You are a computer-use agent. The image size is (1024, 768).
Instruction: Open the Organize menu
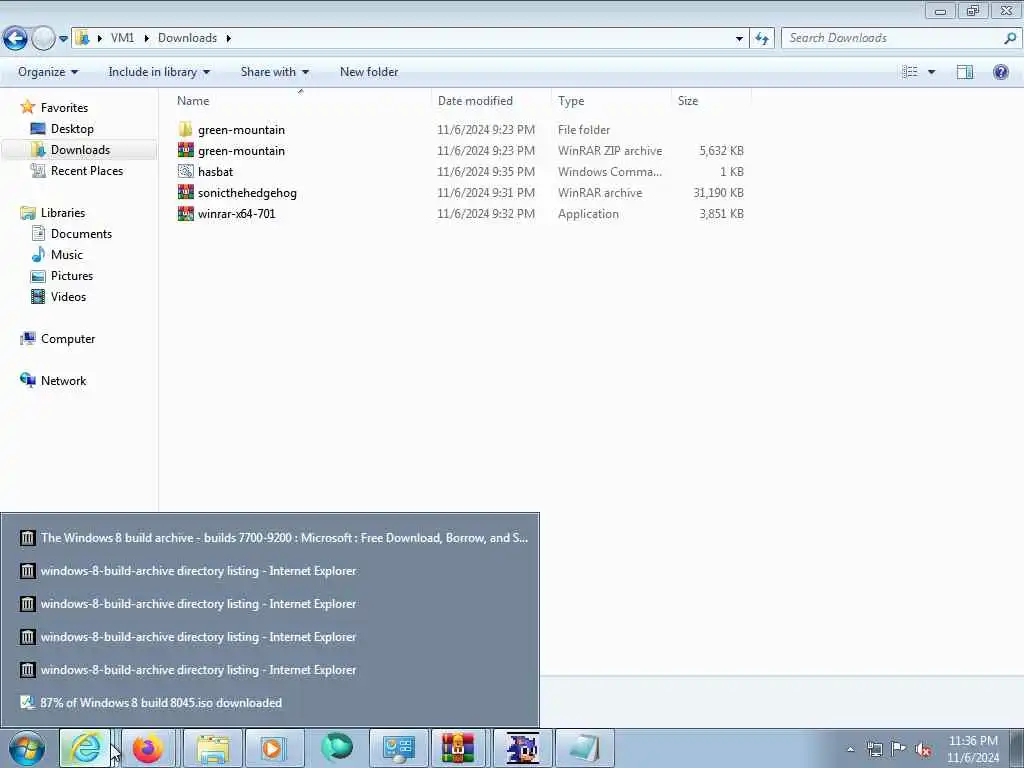[48, 72]
